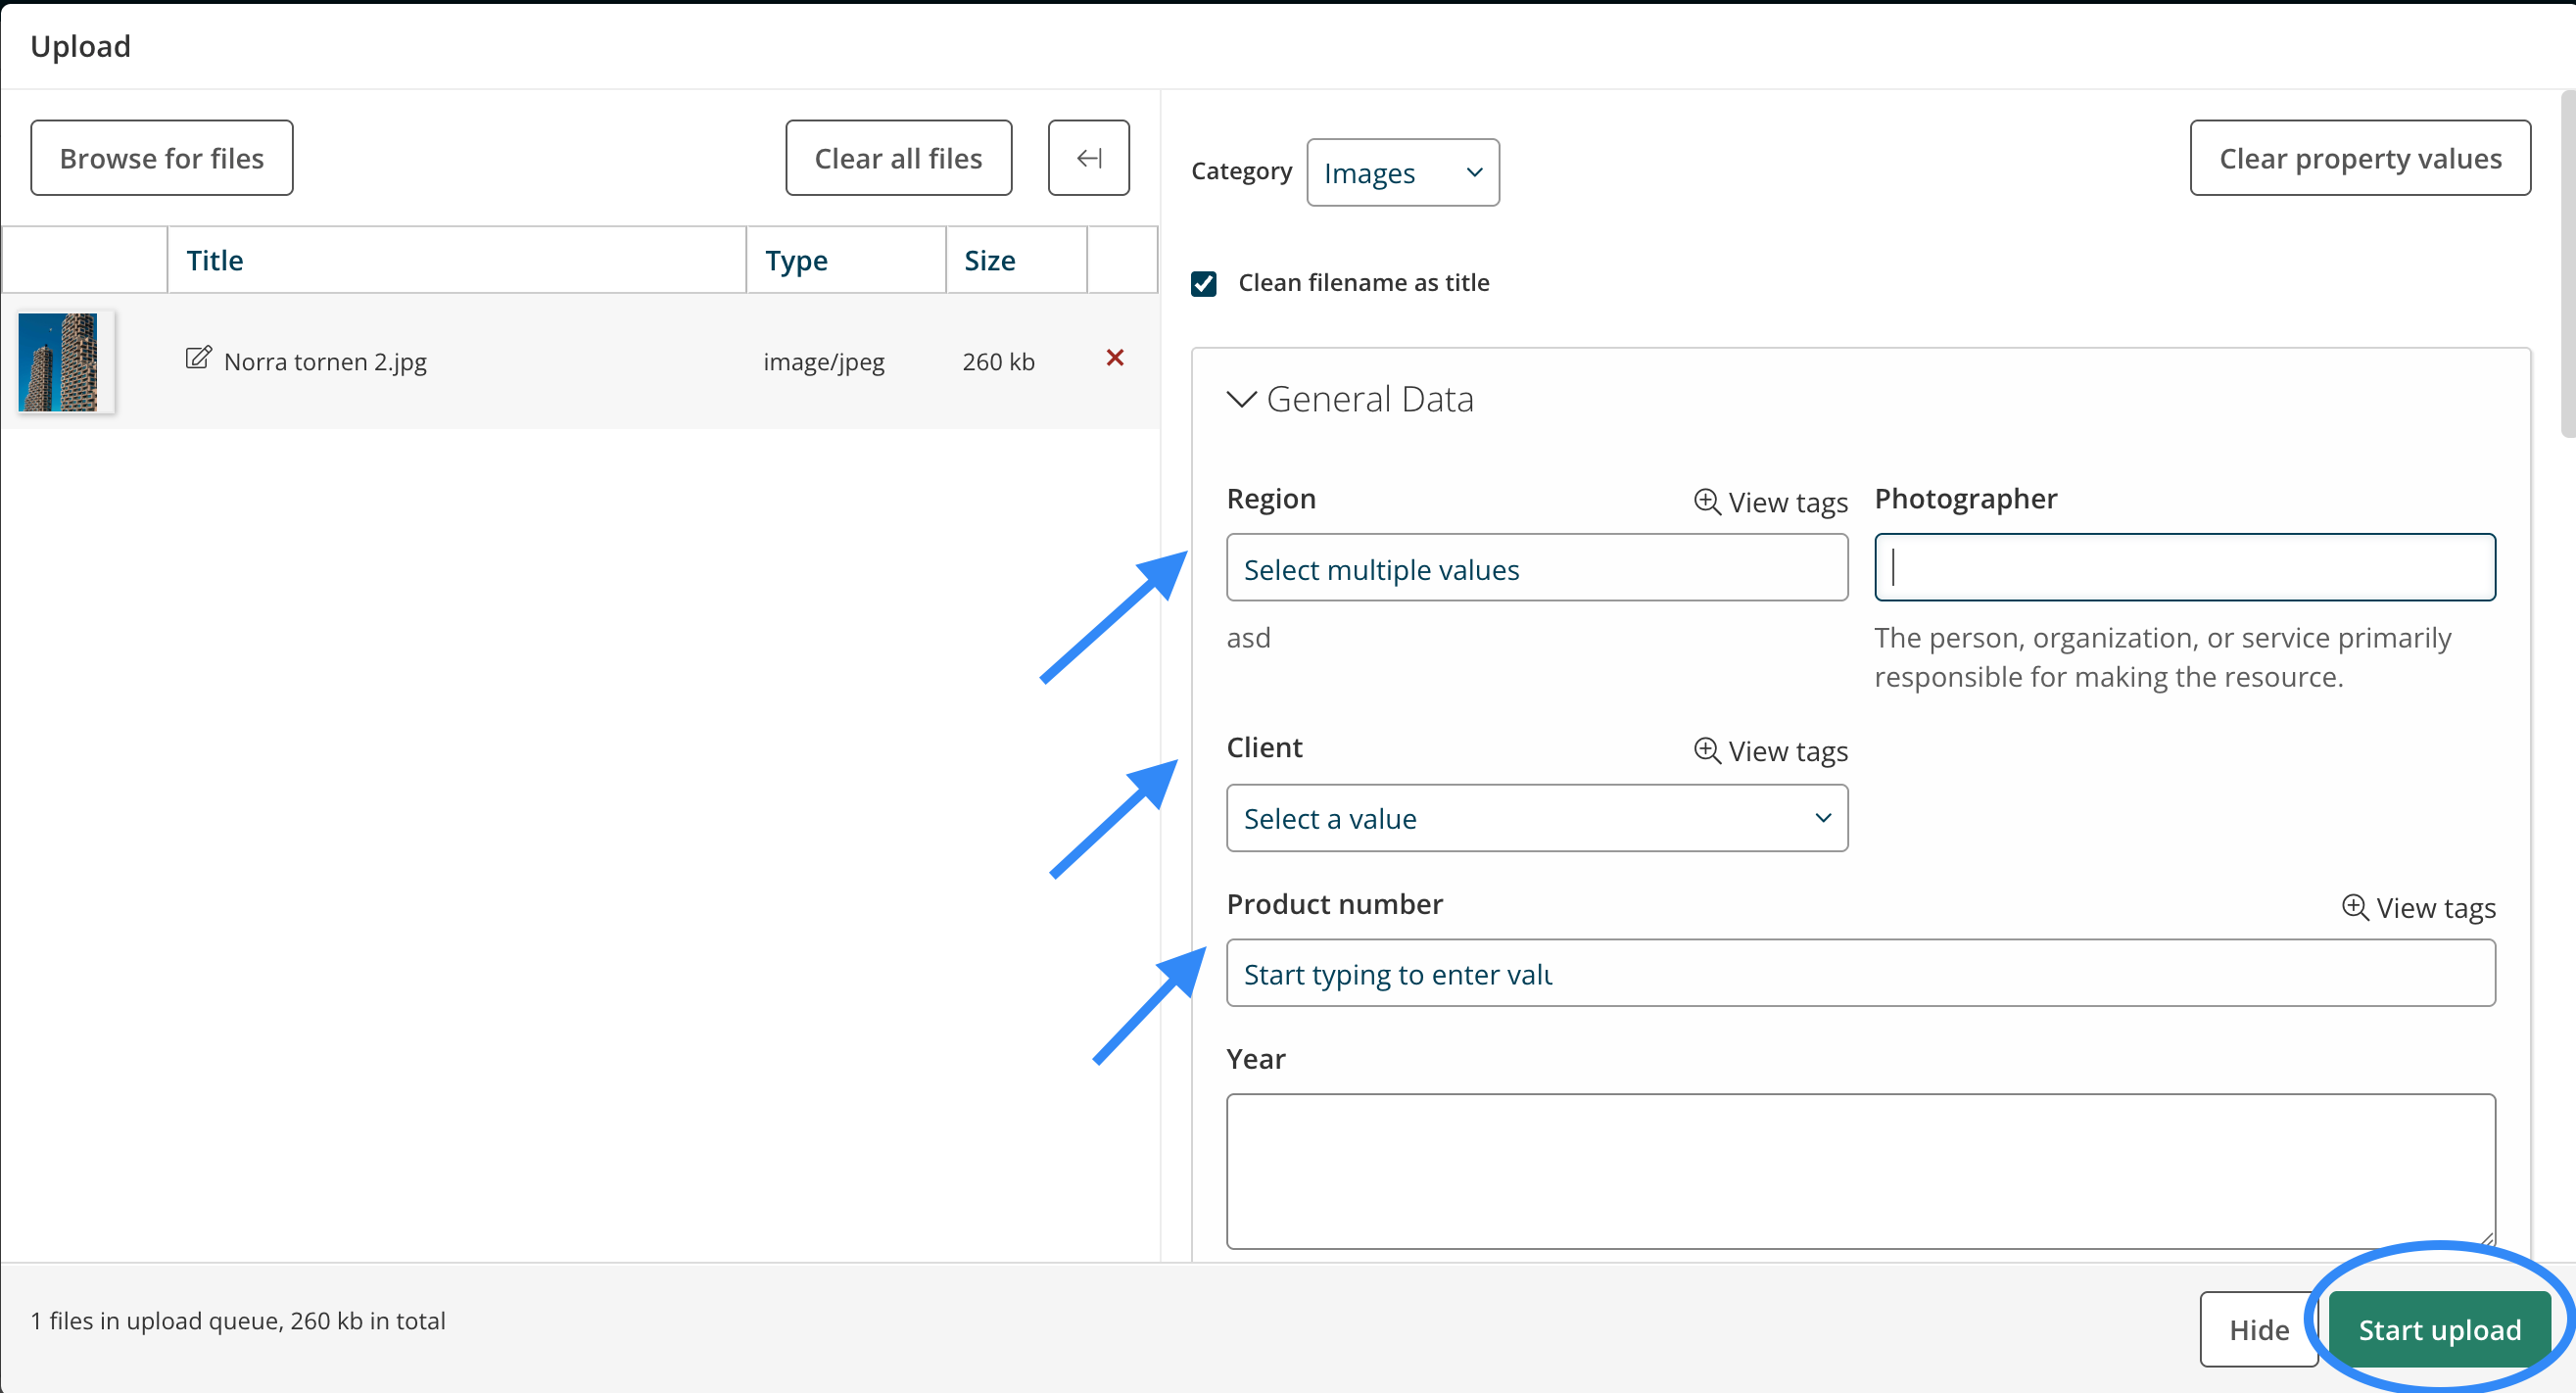Click Start upload button

coord(2439,1329)
